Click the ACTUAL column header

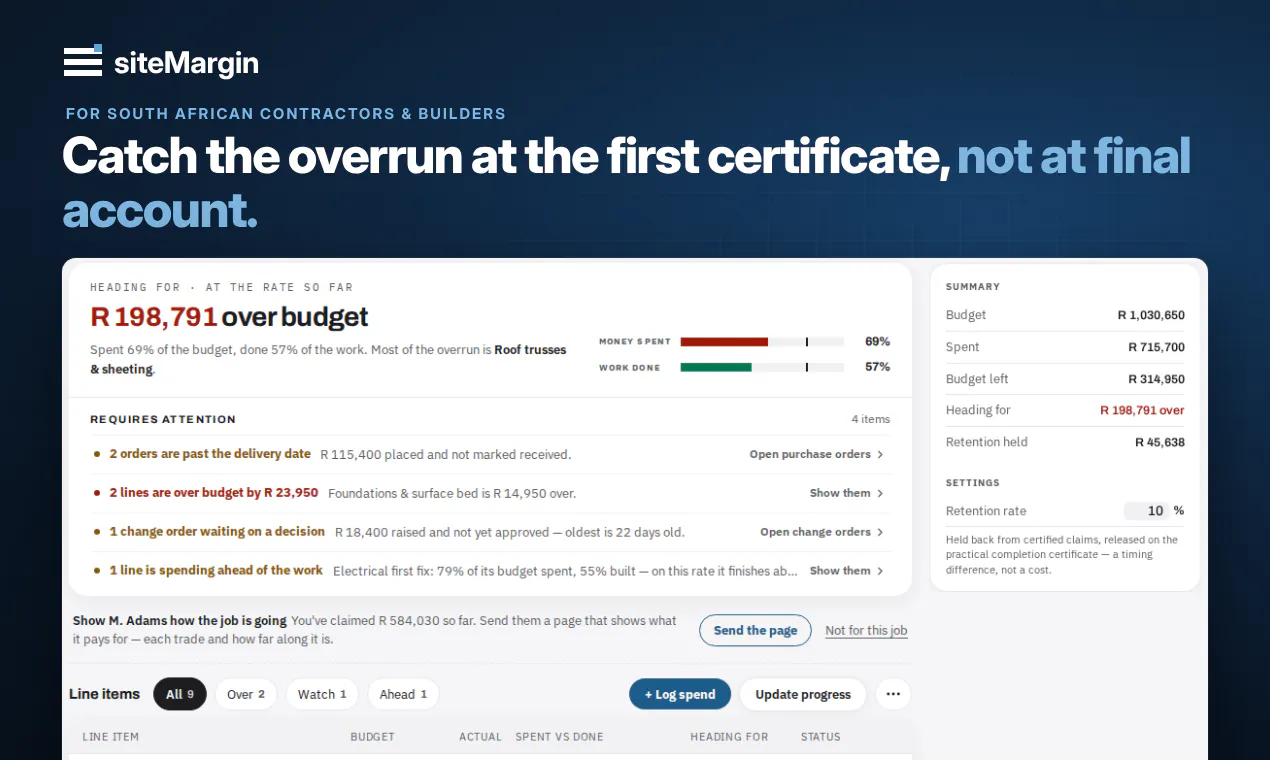coord(480,737)
